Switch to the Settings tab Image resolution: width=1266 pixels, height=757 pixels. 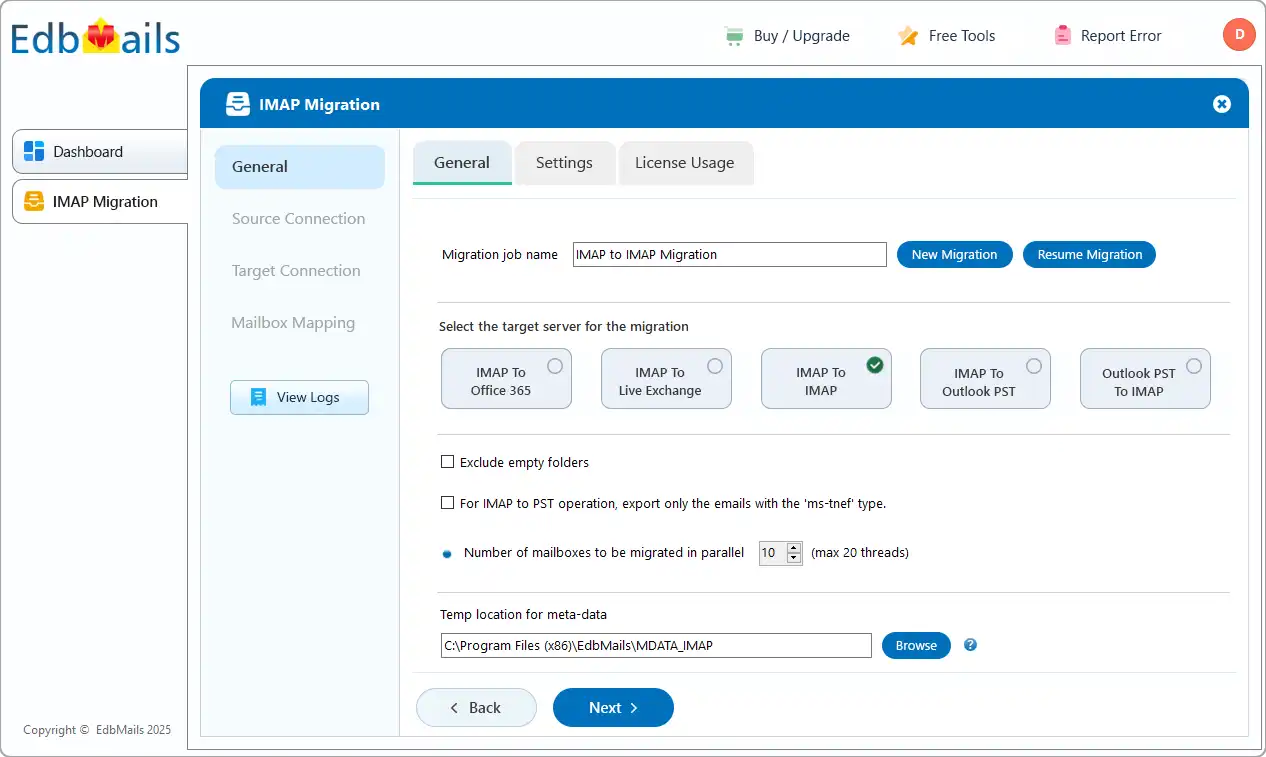(564, 163)
